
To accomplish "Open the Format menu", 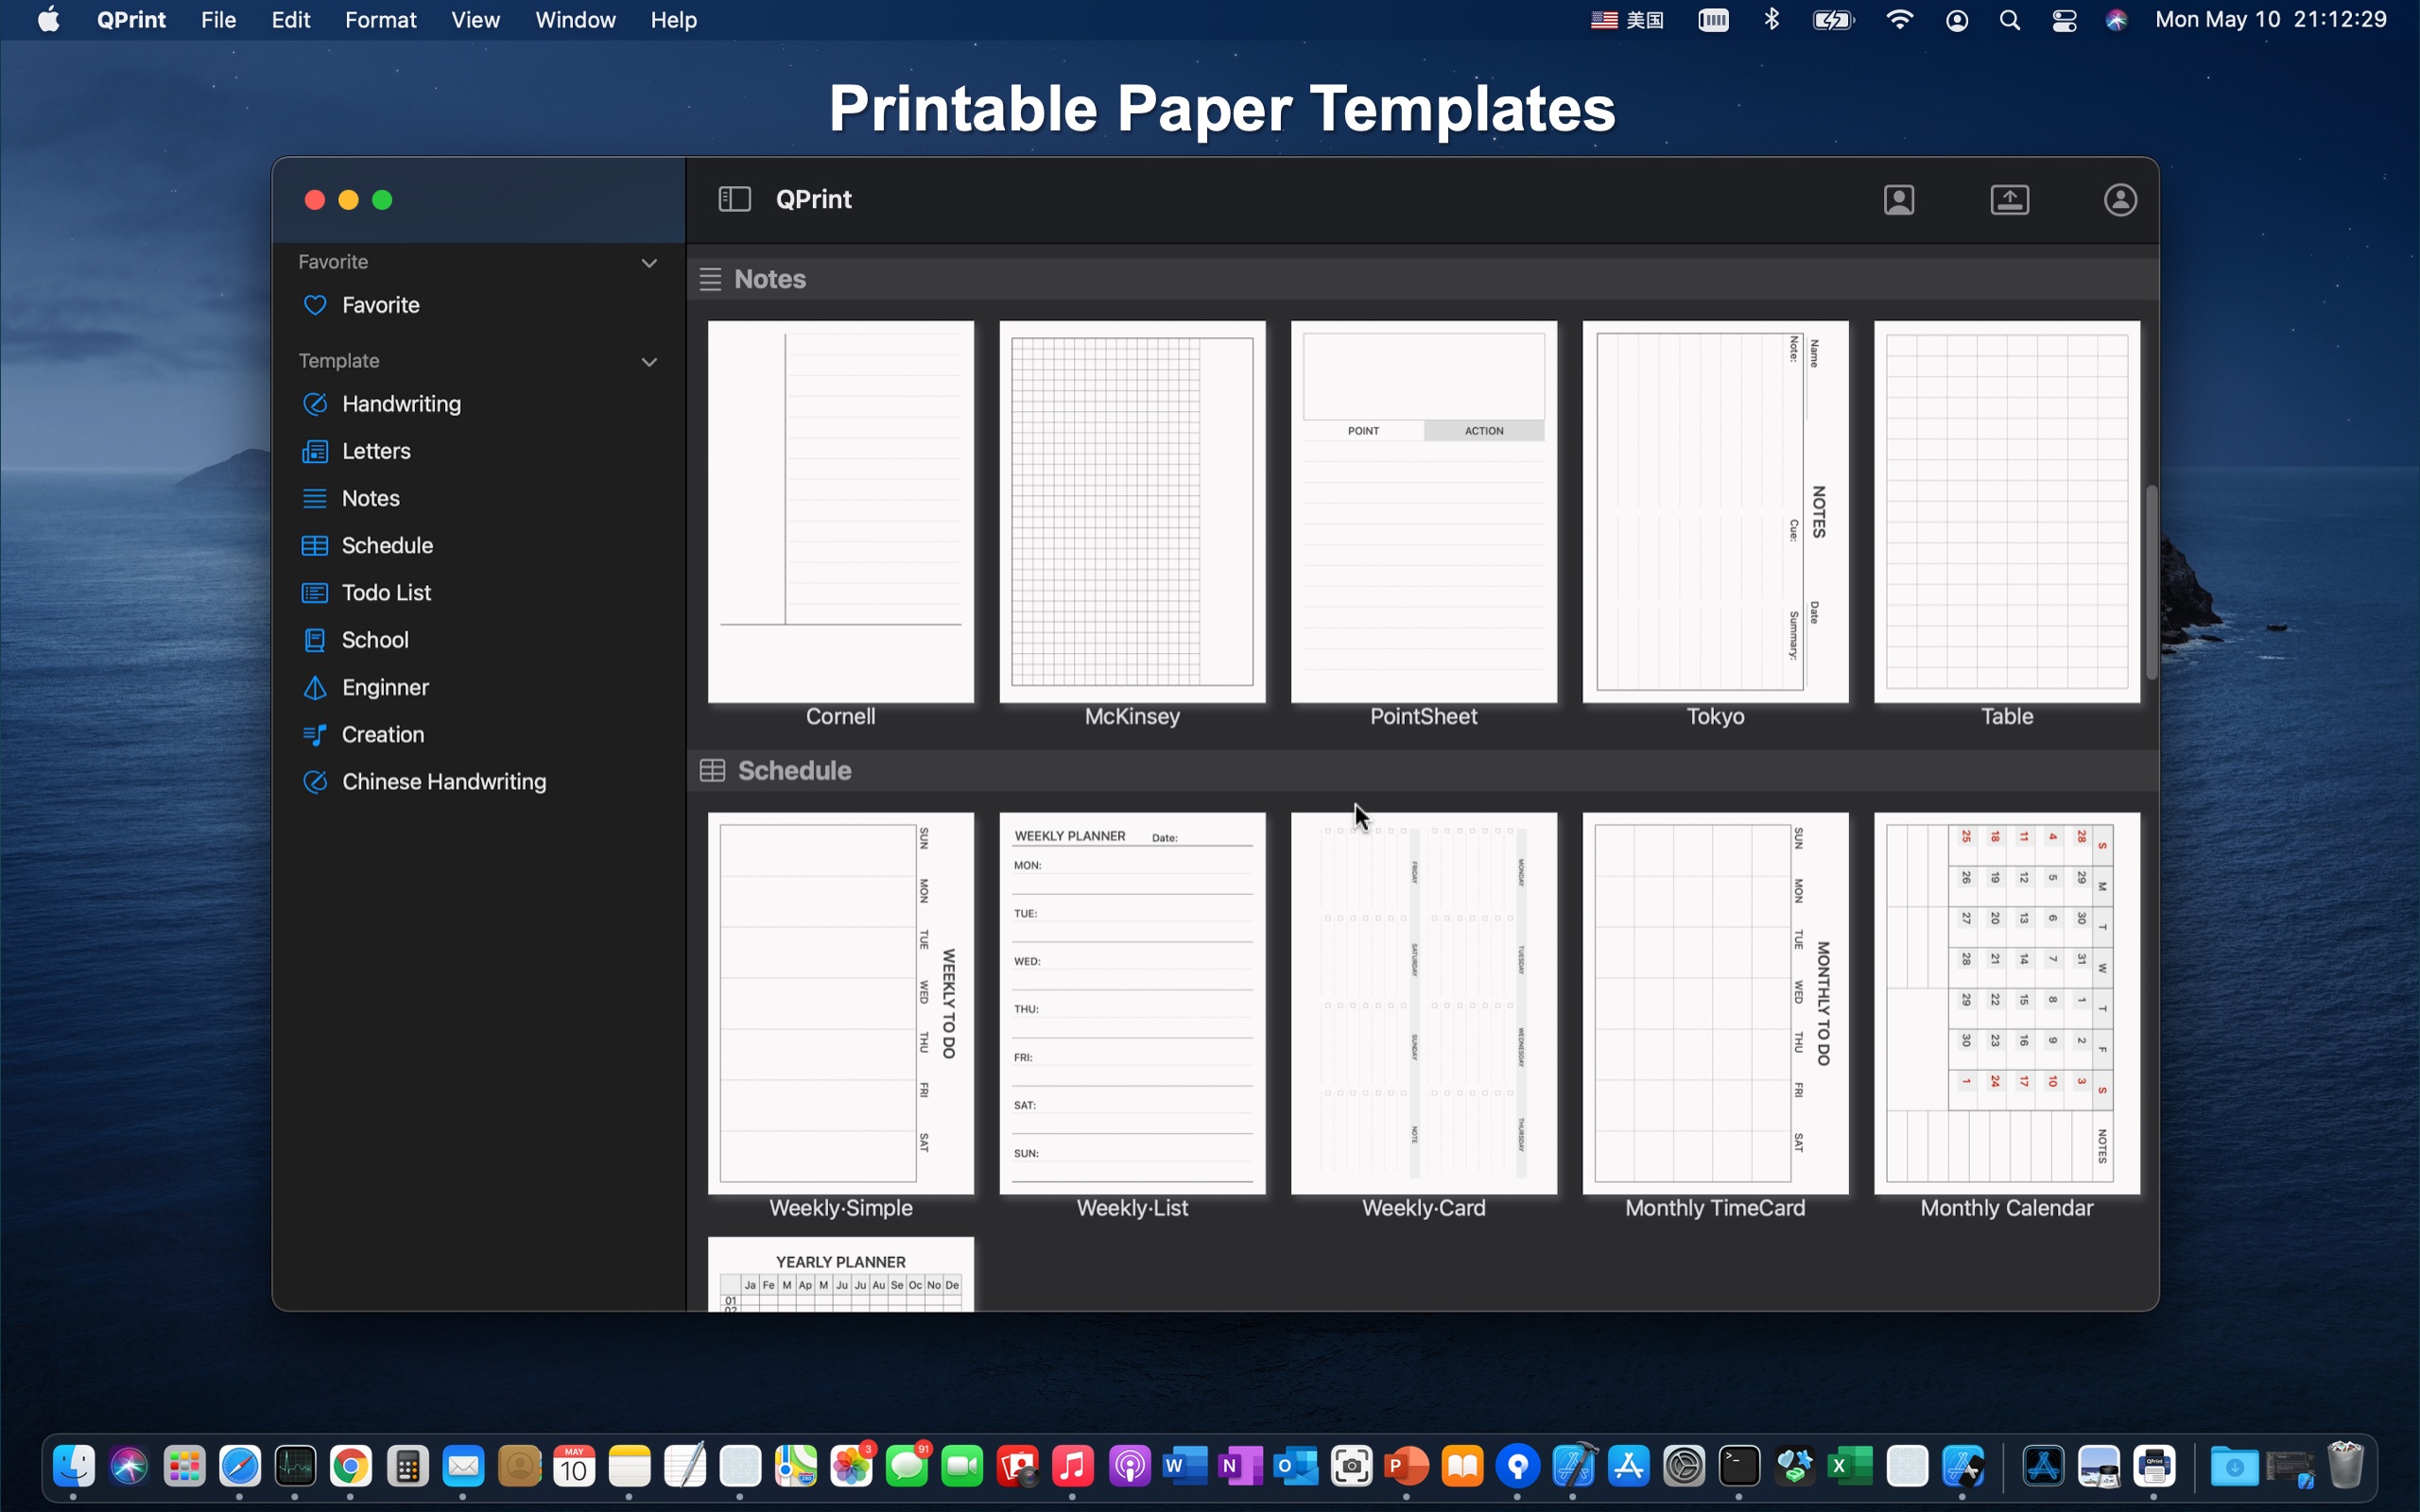I will (x=380, y=20).
